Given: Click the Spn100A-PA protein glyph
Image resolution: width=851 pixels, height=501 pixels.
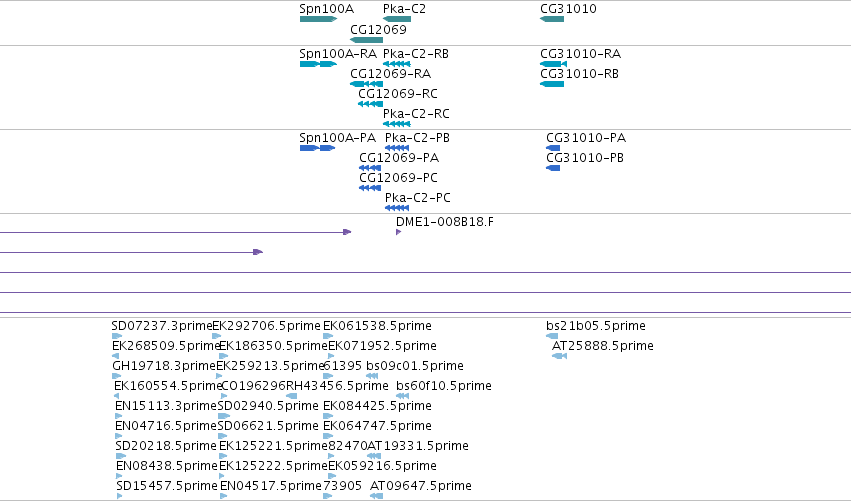Looking at the screenshot, I should coord(317,148).
